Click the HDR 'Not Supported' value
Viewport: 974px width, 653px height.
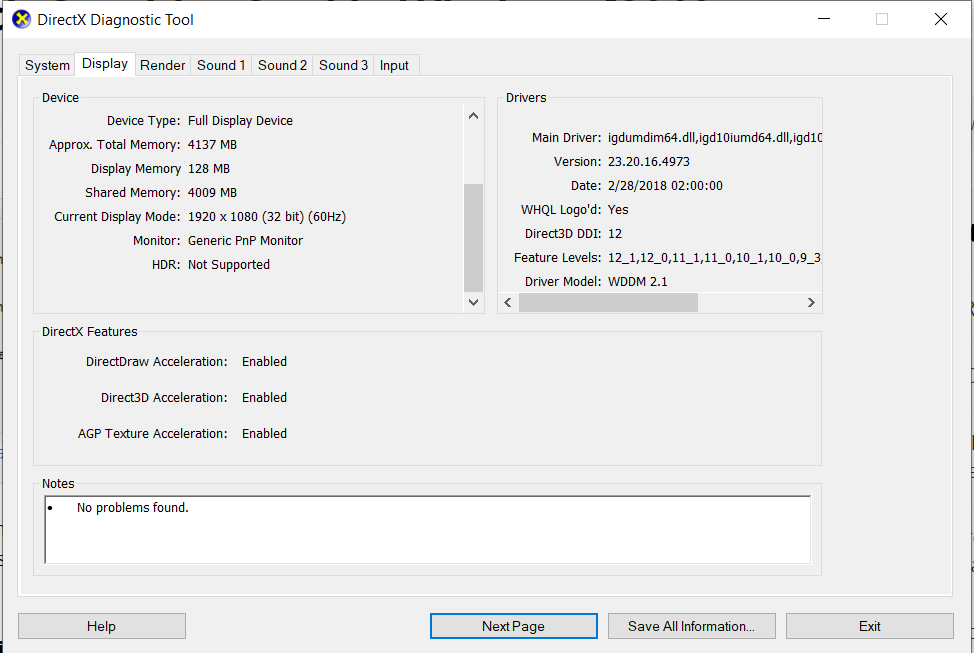click(229, 265)
